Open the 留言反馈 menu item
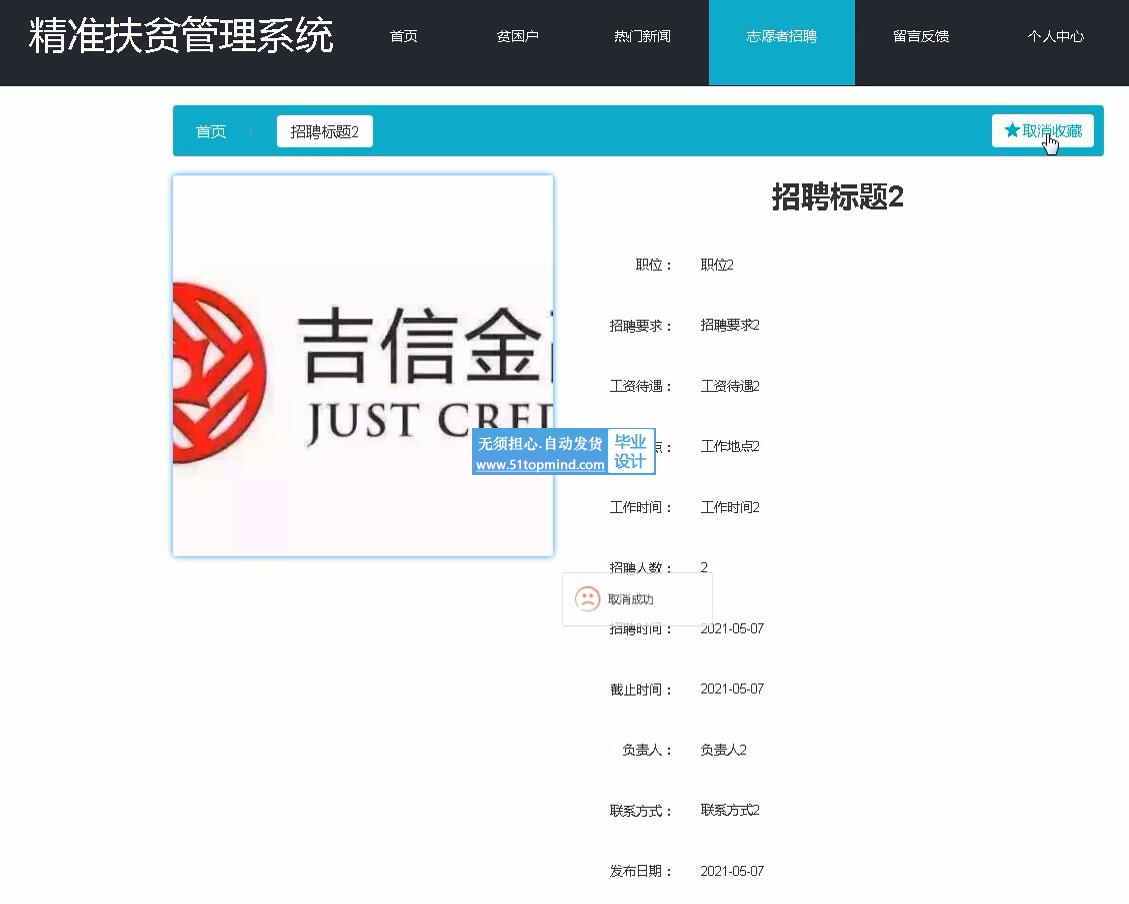The width and height of the screenshot is (1129, 904). tap(921, 36)
